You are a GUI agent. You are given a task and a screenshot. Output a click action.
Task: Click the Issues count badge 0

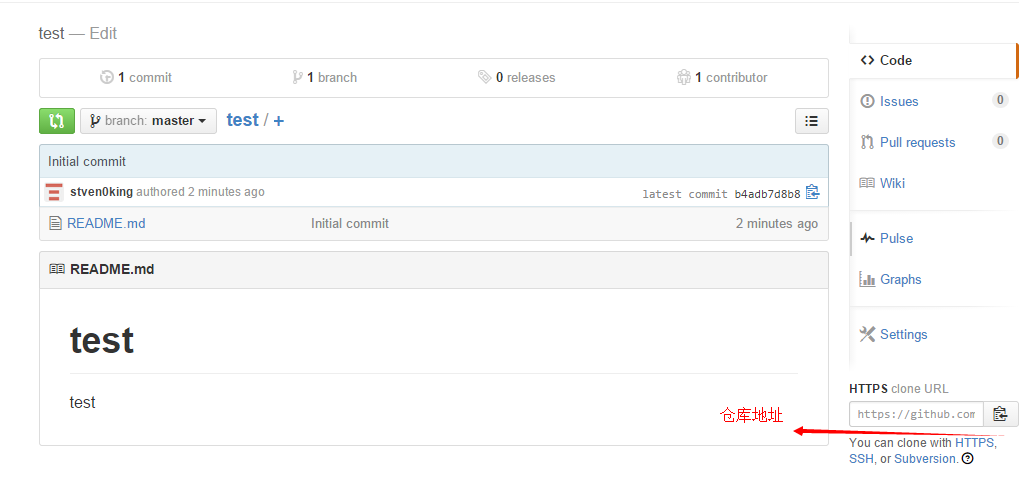click(1000, 100)
